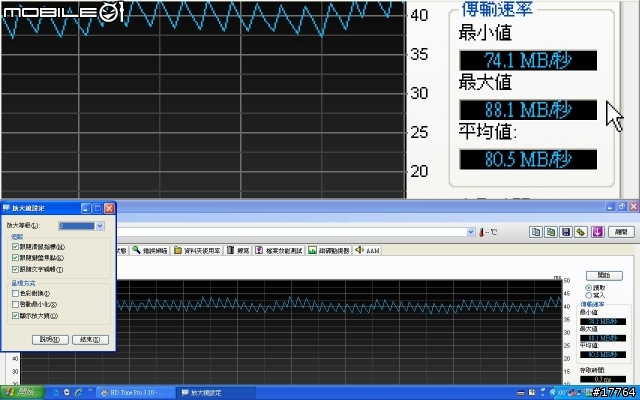Viewport: 640px width, 400px height.
Task: Toggle the follow keyboard focus checkbox
Action: (x=16, y=258)
